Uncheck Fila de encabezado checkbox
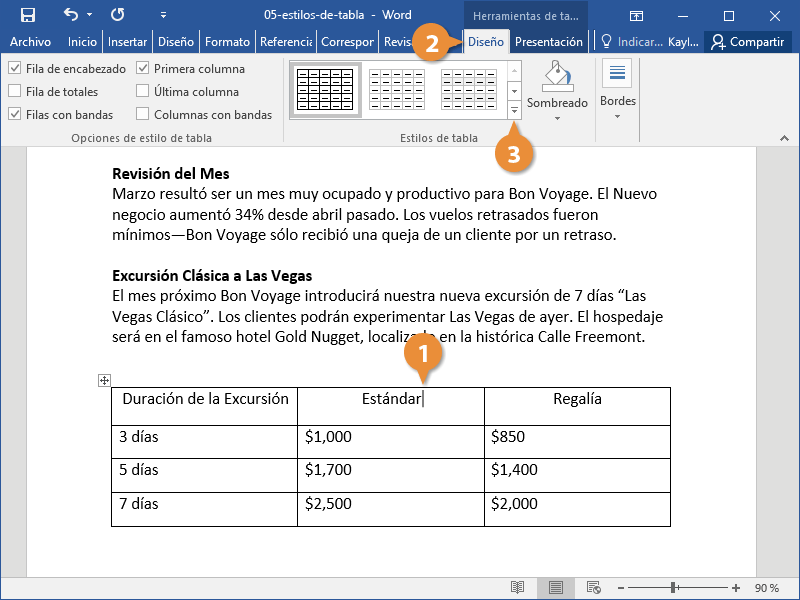The image size is (800, 600). [x=15, y=68]
